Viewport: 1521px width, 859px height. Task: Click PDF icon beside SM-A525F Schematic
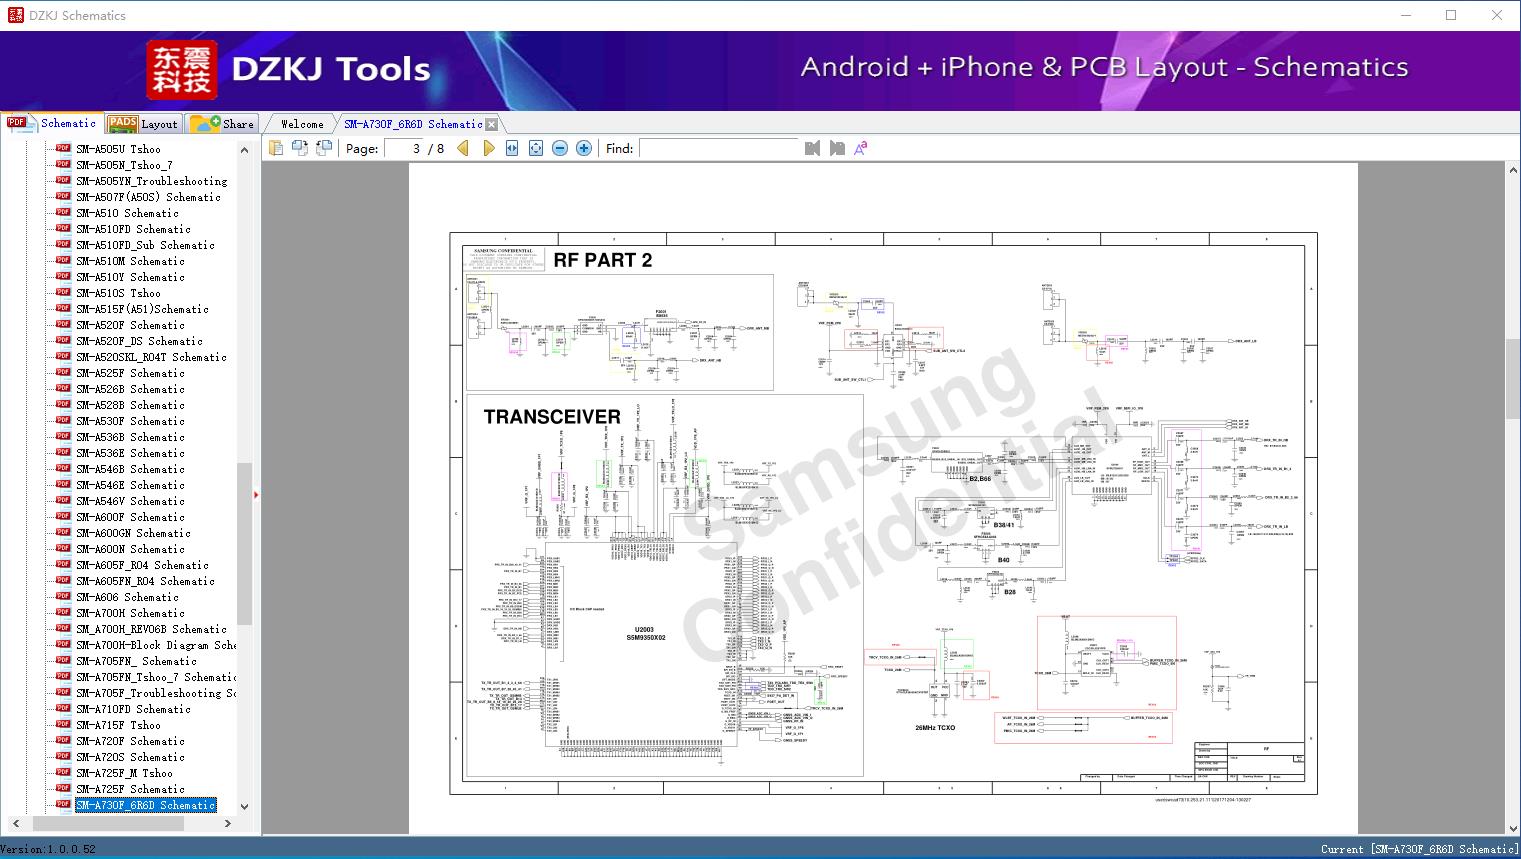point(63,372)
